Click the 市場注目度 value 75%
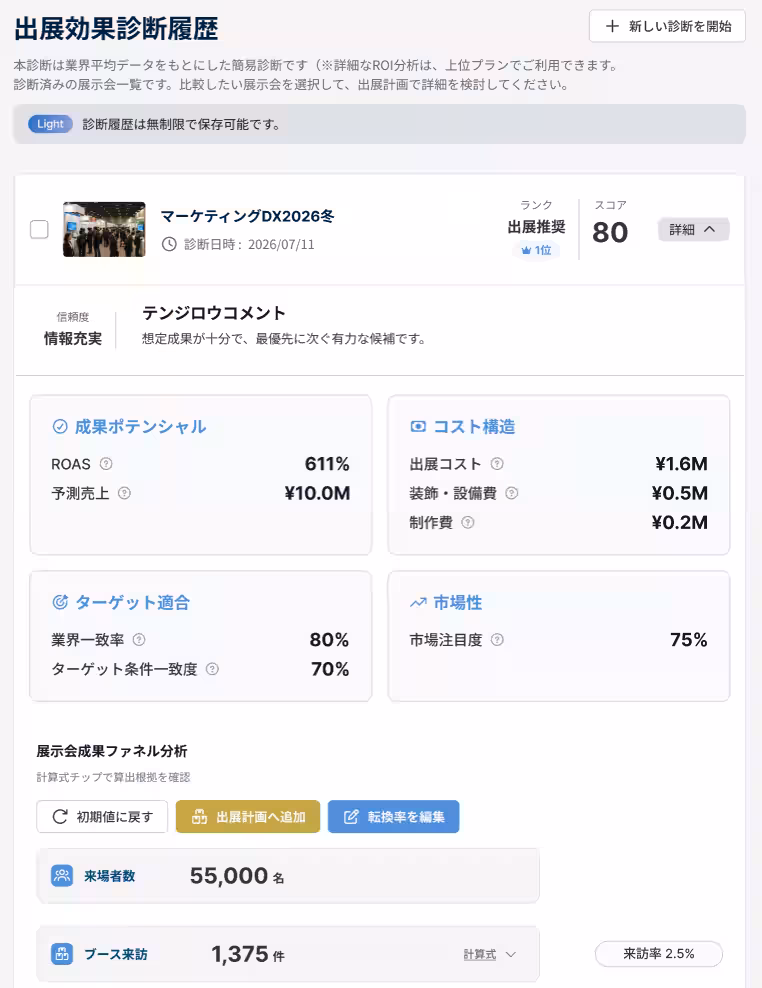The width and height of the screenshot is (762, 988). point(689,640)
